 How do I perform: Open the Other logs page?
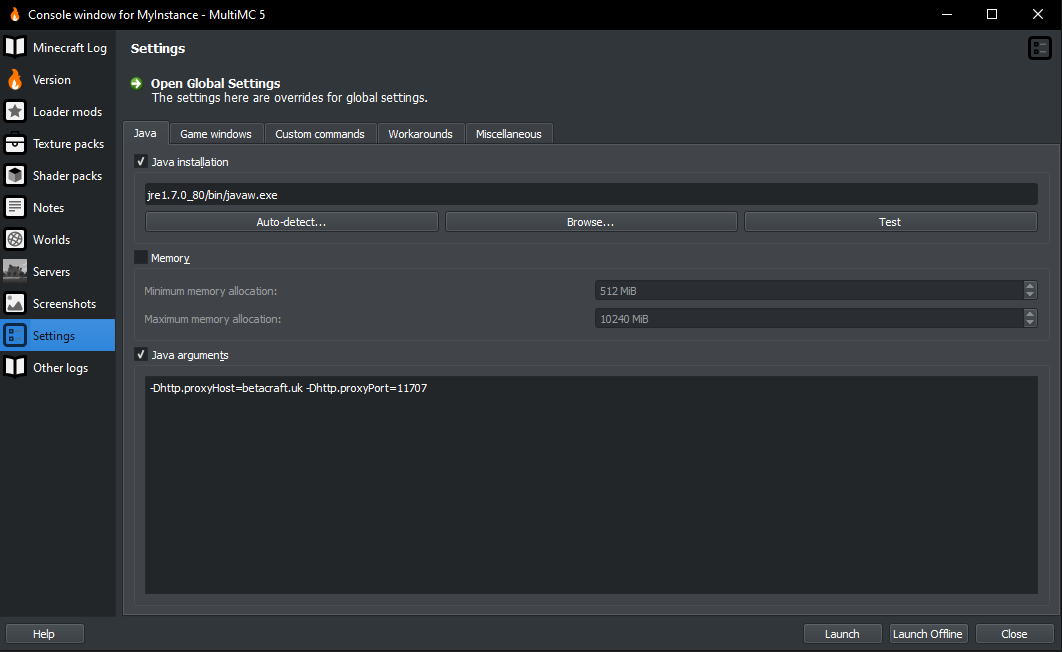58,367
